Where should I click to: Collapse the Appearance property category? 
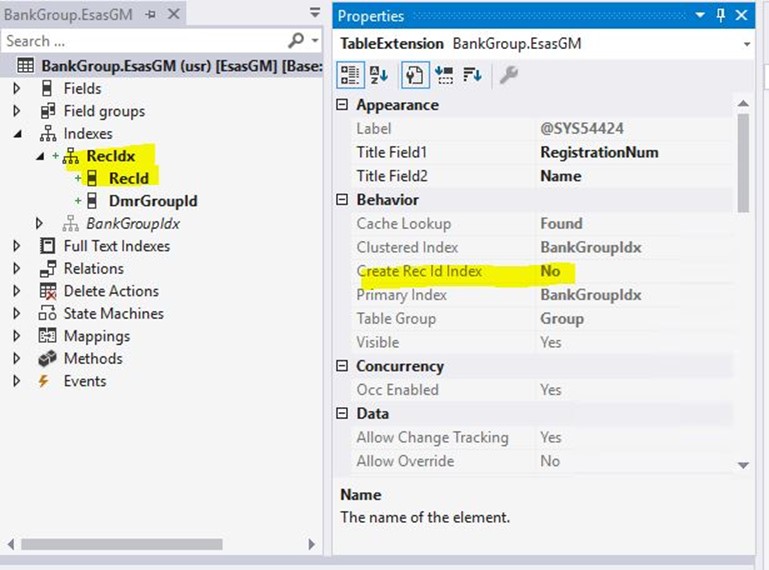click(342, 104)
